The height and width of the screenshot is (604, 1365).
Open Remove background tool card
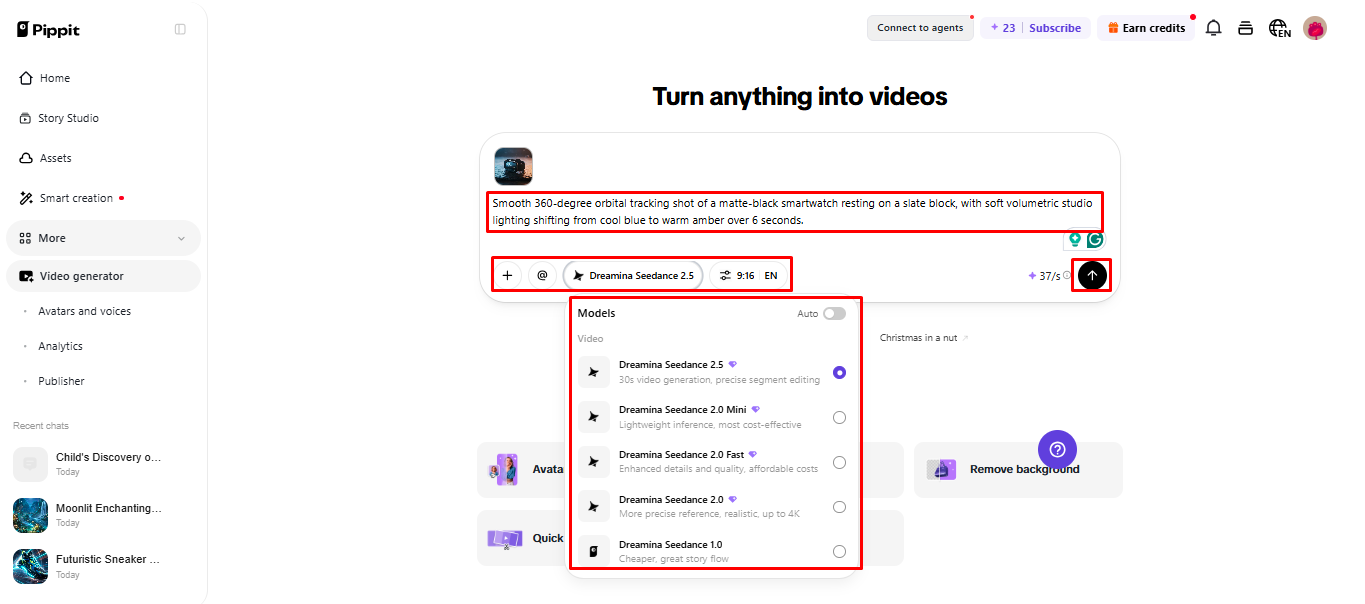tap(1018, 469)
